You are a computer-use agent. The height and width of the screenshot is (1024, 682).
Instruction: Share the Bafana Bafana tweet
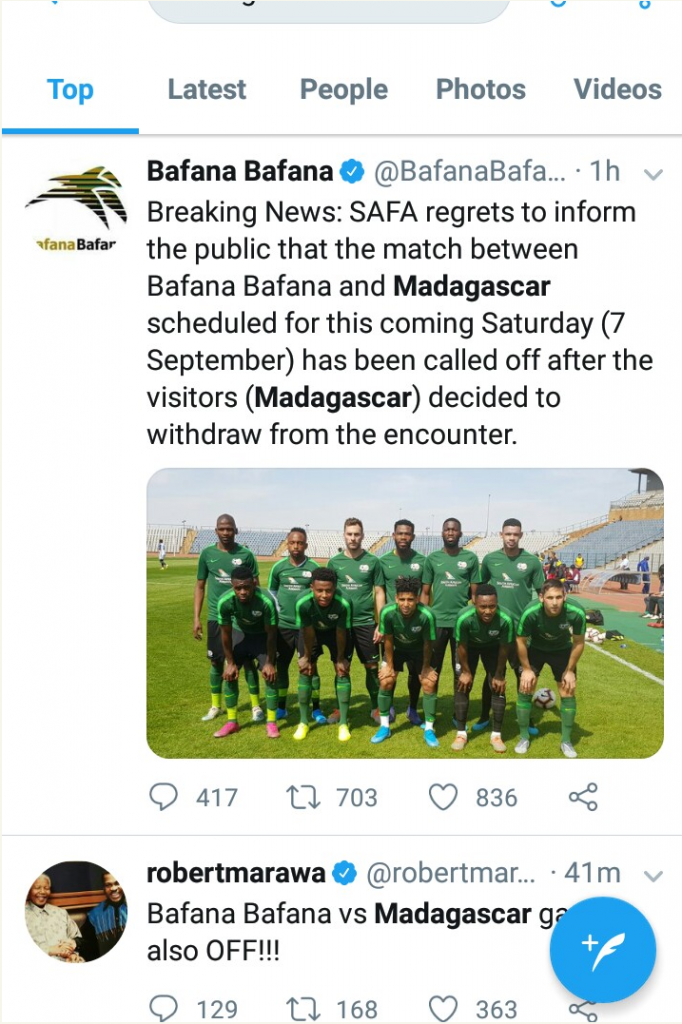coord(582,797)
